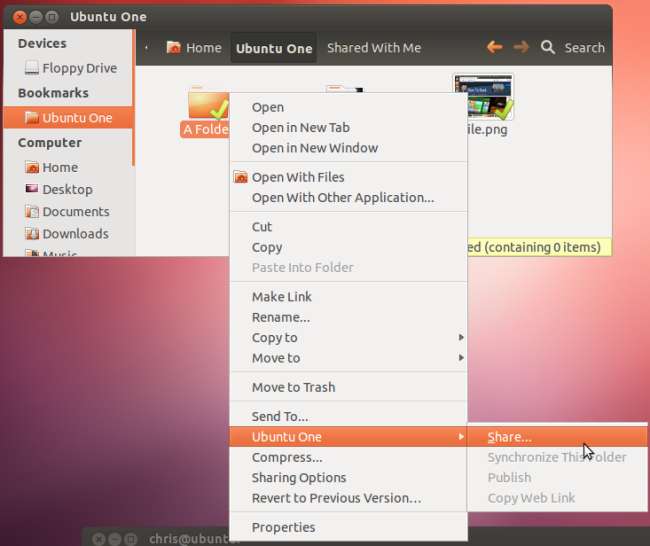Click the A Folder name label
The width and height of the screenshot is (650, 546).
coord(205,129)
